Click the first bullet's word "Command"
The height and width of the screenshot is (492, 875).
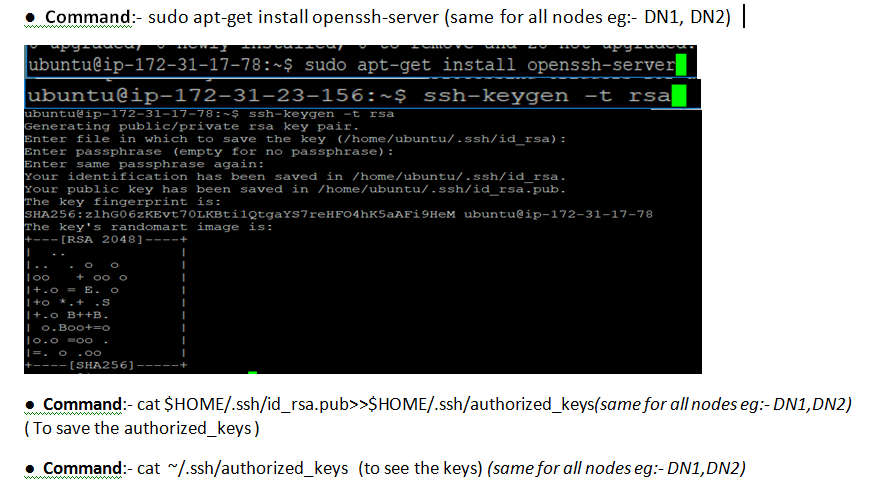pos(89,17)
